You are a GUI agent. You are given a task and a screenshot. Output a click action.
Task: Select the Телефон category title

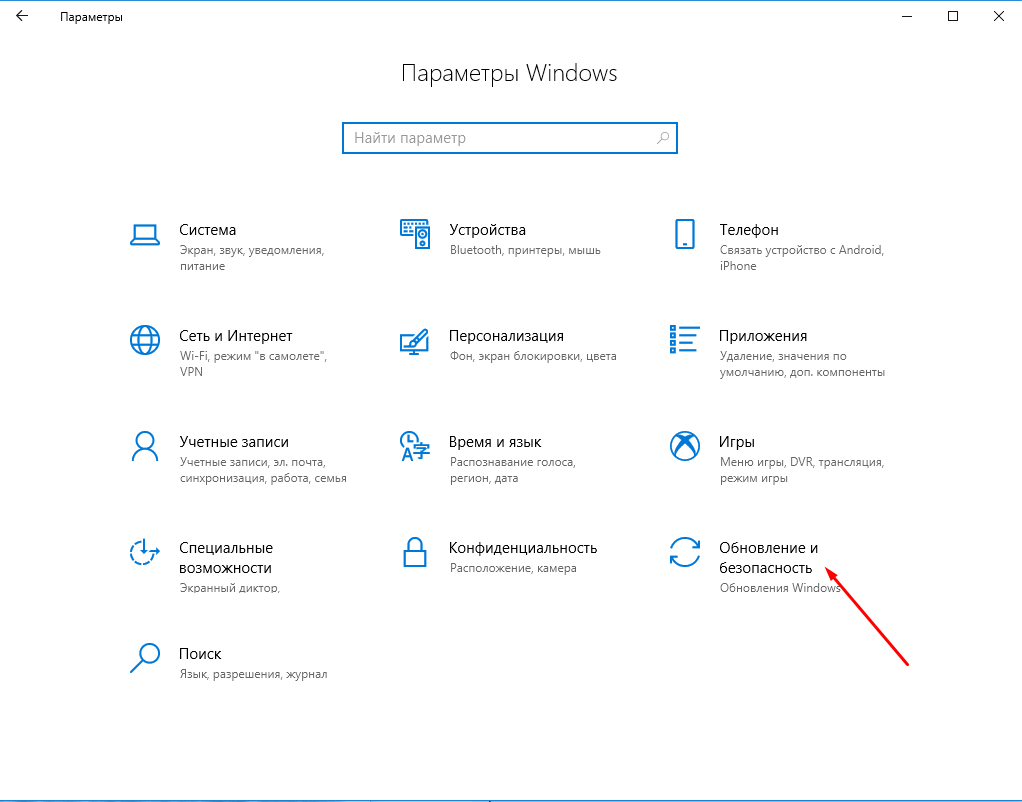tap(749, 230)
